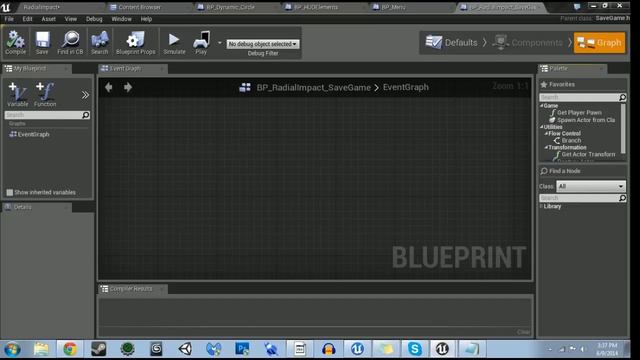Image resolution: width=640 pixels, height=360 pixels.
Task: Add a new Variable
Action: [x=18, y=94]
